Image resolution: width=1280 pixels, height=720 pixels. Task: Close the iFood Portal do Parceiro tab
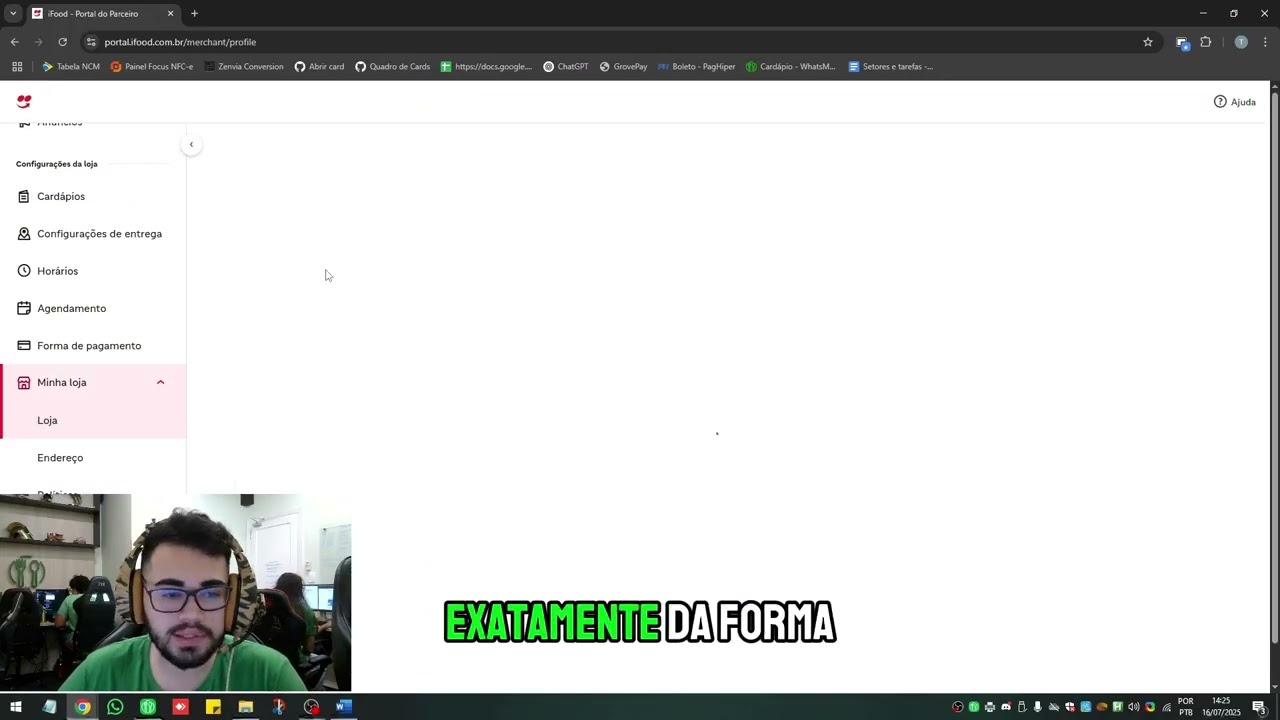pyautogui.click(x=170, y=14)
